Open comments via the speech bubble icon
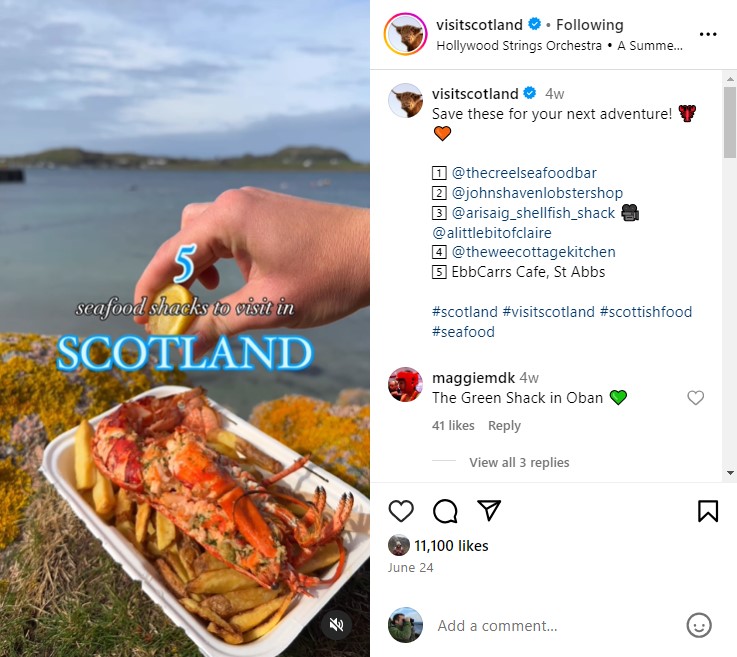This screenshot has width=737, height=657. coord(445,511)
